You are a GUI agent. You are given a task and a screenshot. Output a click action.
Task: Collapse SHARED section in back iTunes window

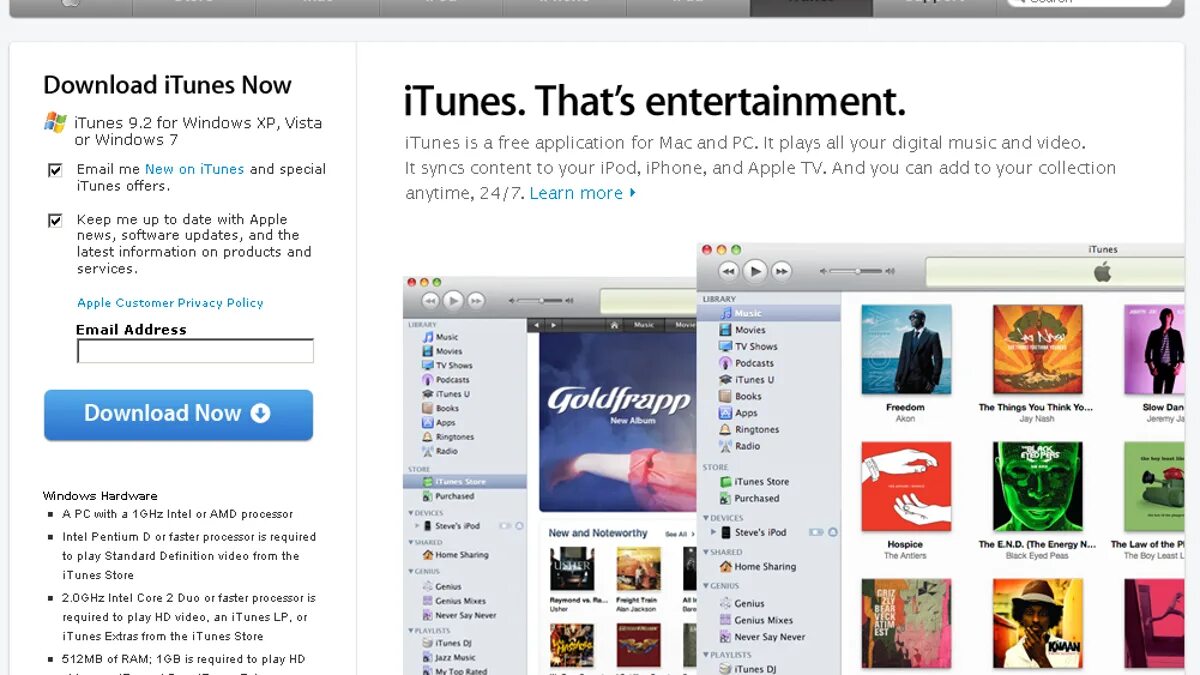(x=410, y=542)
